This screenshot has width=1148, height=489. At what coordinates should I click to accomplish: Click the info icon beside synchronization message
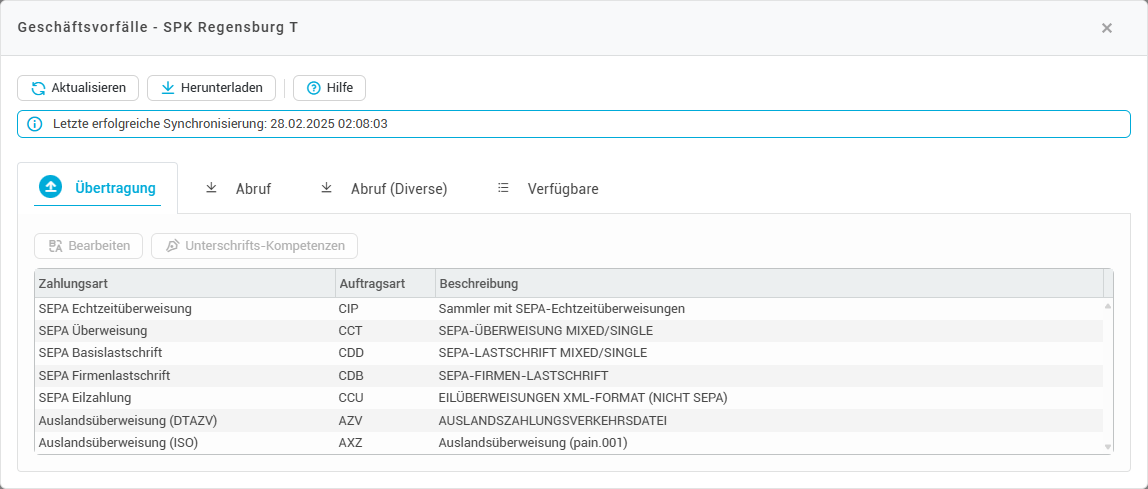[x=35, y=124]
